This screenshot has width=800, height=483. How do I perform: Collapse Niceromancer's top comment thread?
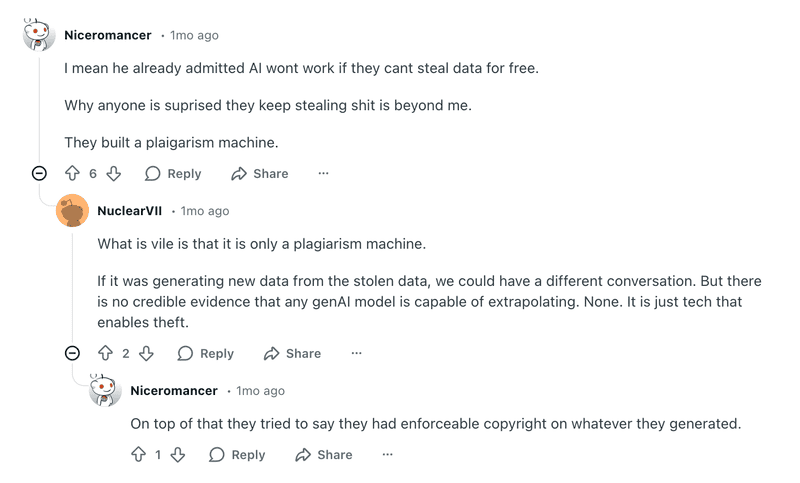(39, 173)
